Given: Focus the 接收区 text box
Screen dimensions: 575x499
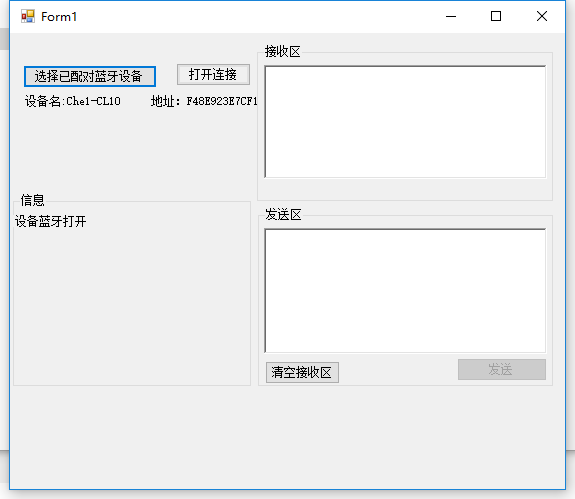Looking at the screenshot, I should 405,122.
